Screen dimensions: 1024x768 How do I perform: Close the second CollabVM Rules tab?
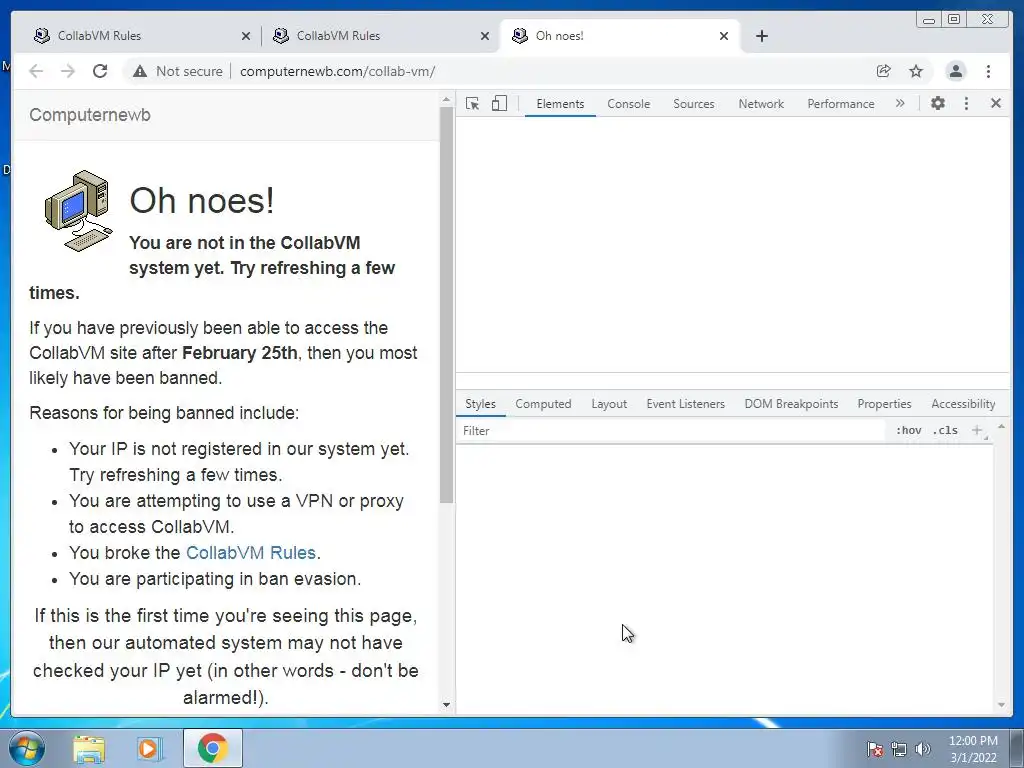485,37
